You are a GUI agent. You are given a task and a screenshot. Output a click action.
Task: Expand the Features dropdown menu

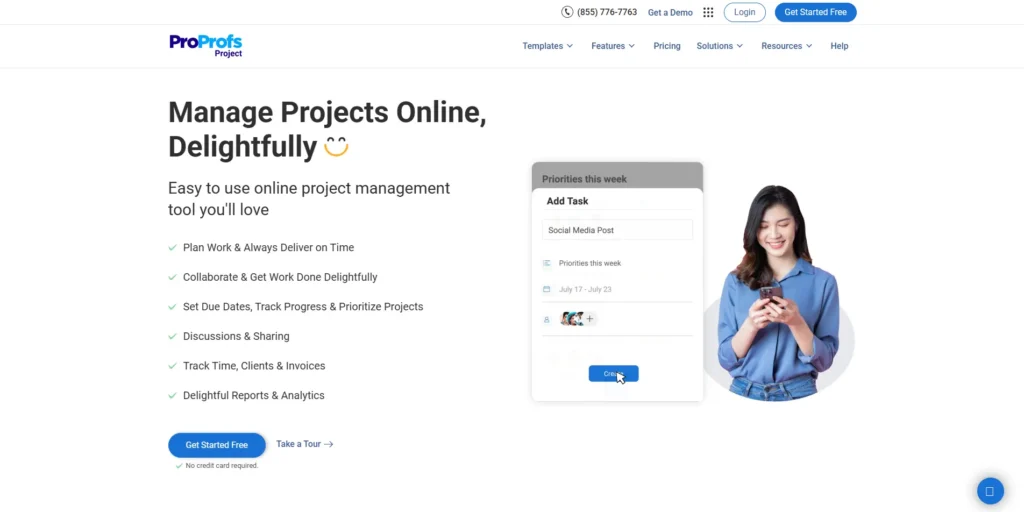[612, 46]
